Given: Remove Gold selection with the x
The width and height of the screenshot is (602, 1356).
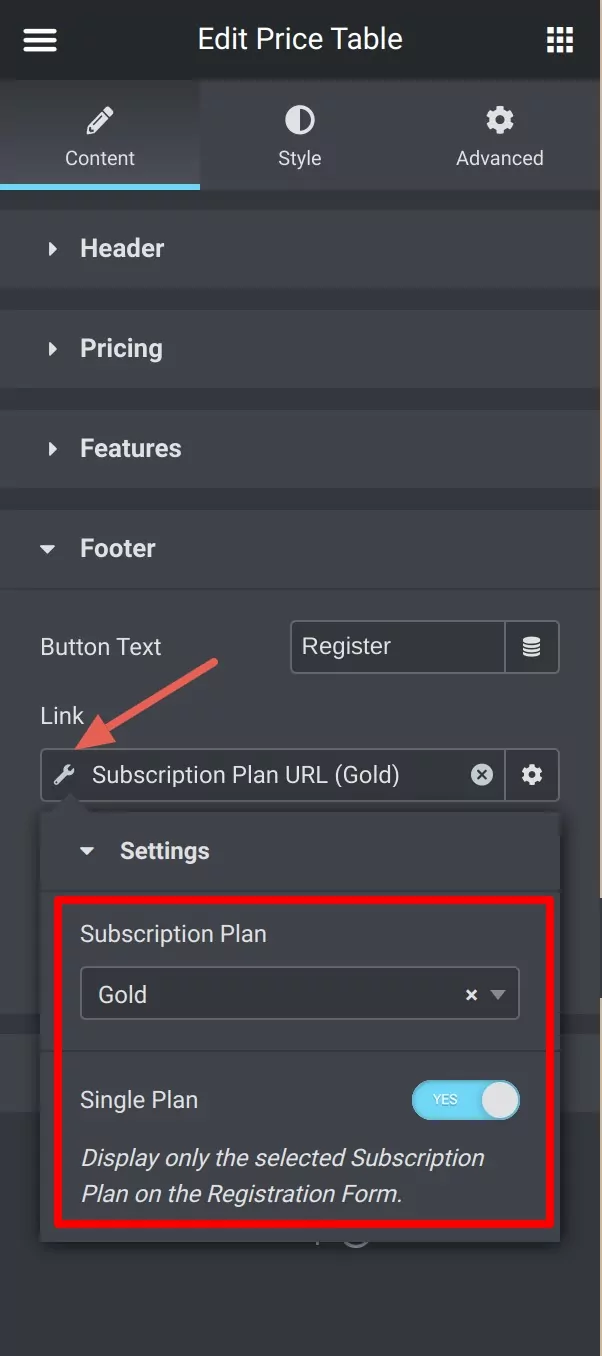Looking at the screenshot, I should (x=471, y=995).
